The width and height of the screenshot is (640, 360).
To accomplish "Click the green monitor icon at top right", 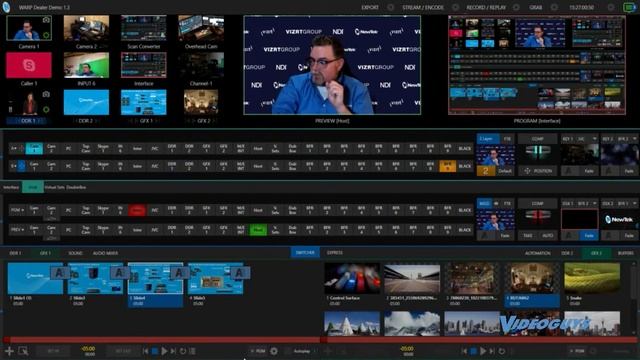I will [629, 7].
